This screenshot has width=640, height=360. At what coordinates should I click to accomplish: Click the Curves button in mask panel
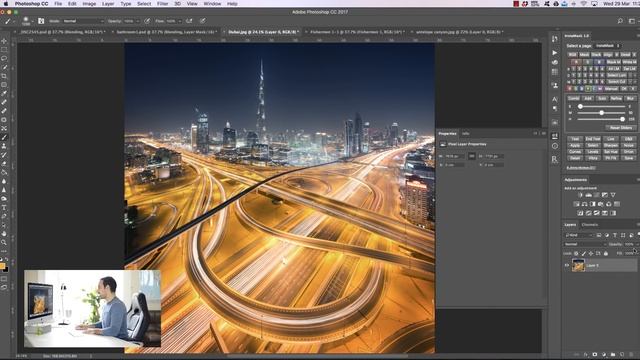coord(575,151)
